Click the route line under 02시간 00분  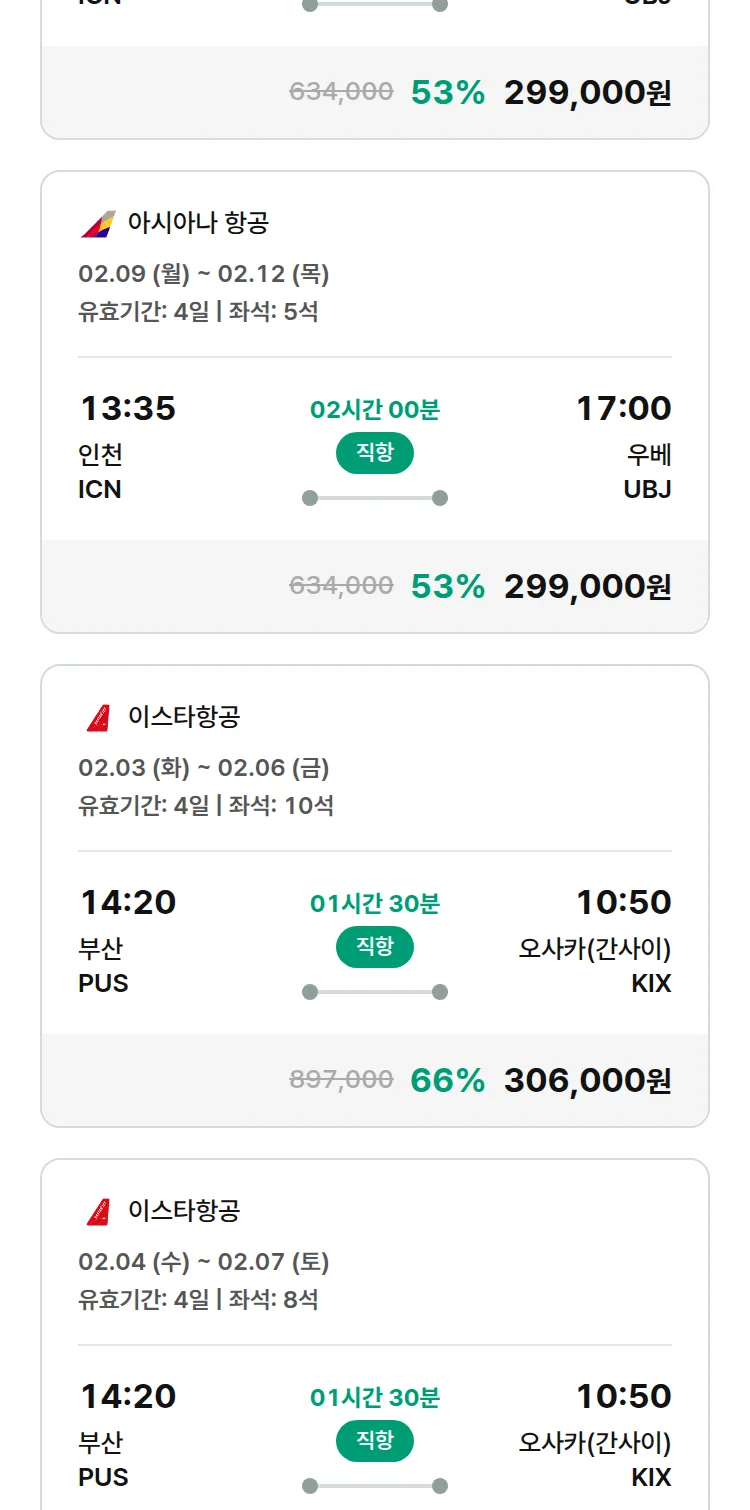375,498
